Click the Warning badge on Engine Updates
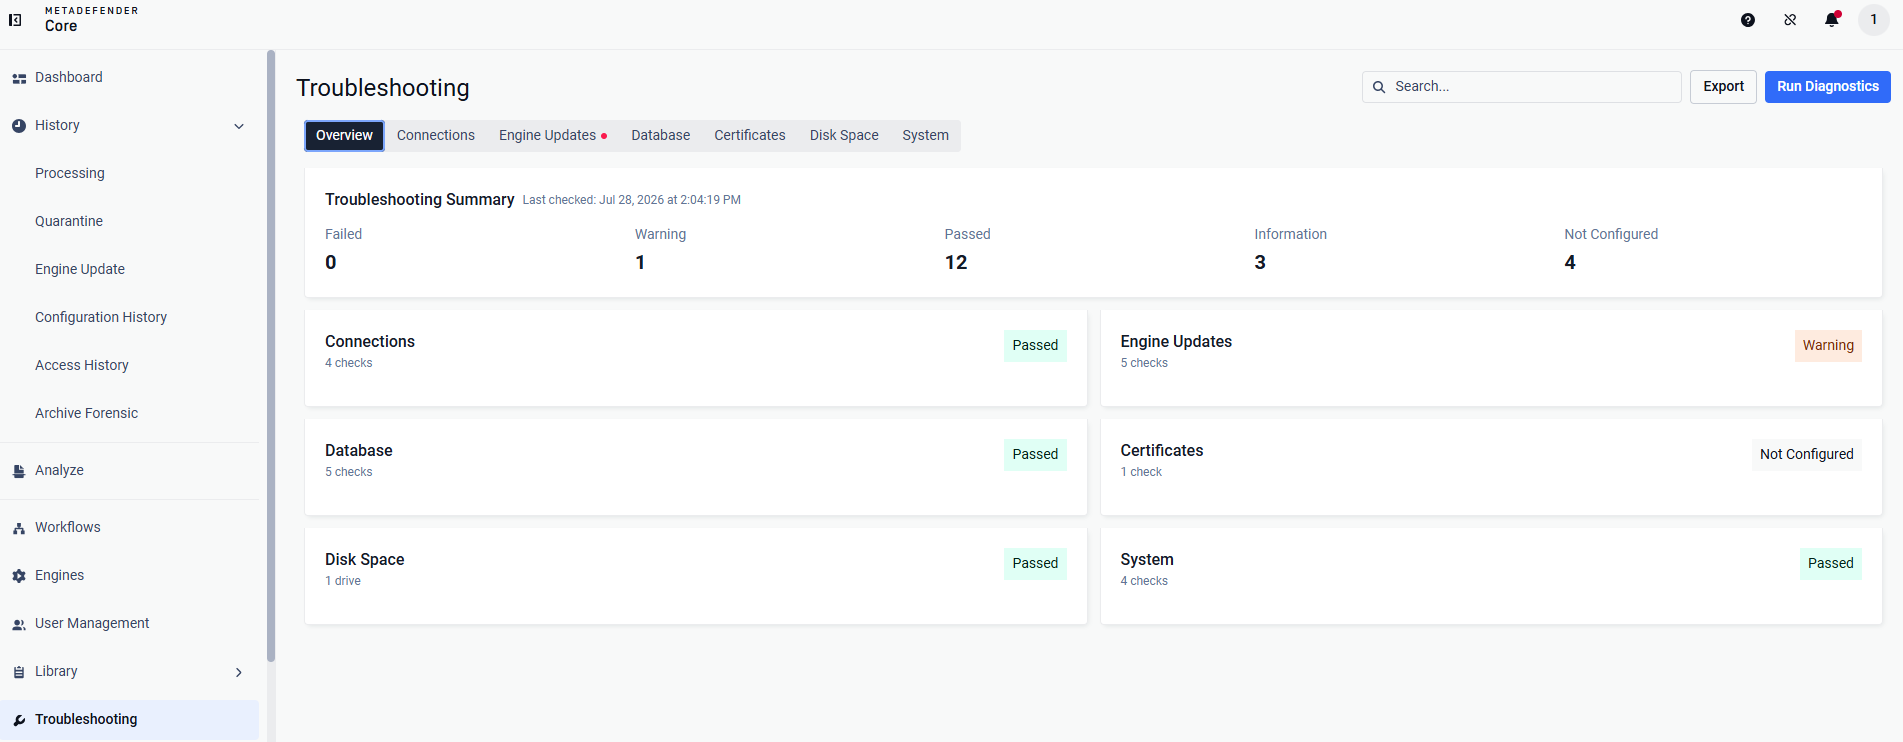1903x742 pixels. (1828, 346)
